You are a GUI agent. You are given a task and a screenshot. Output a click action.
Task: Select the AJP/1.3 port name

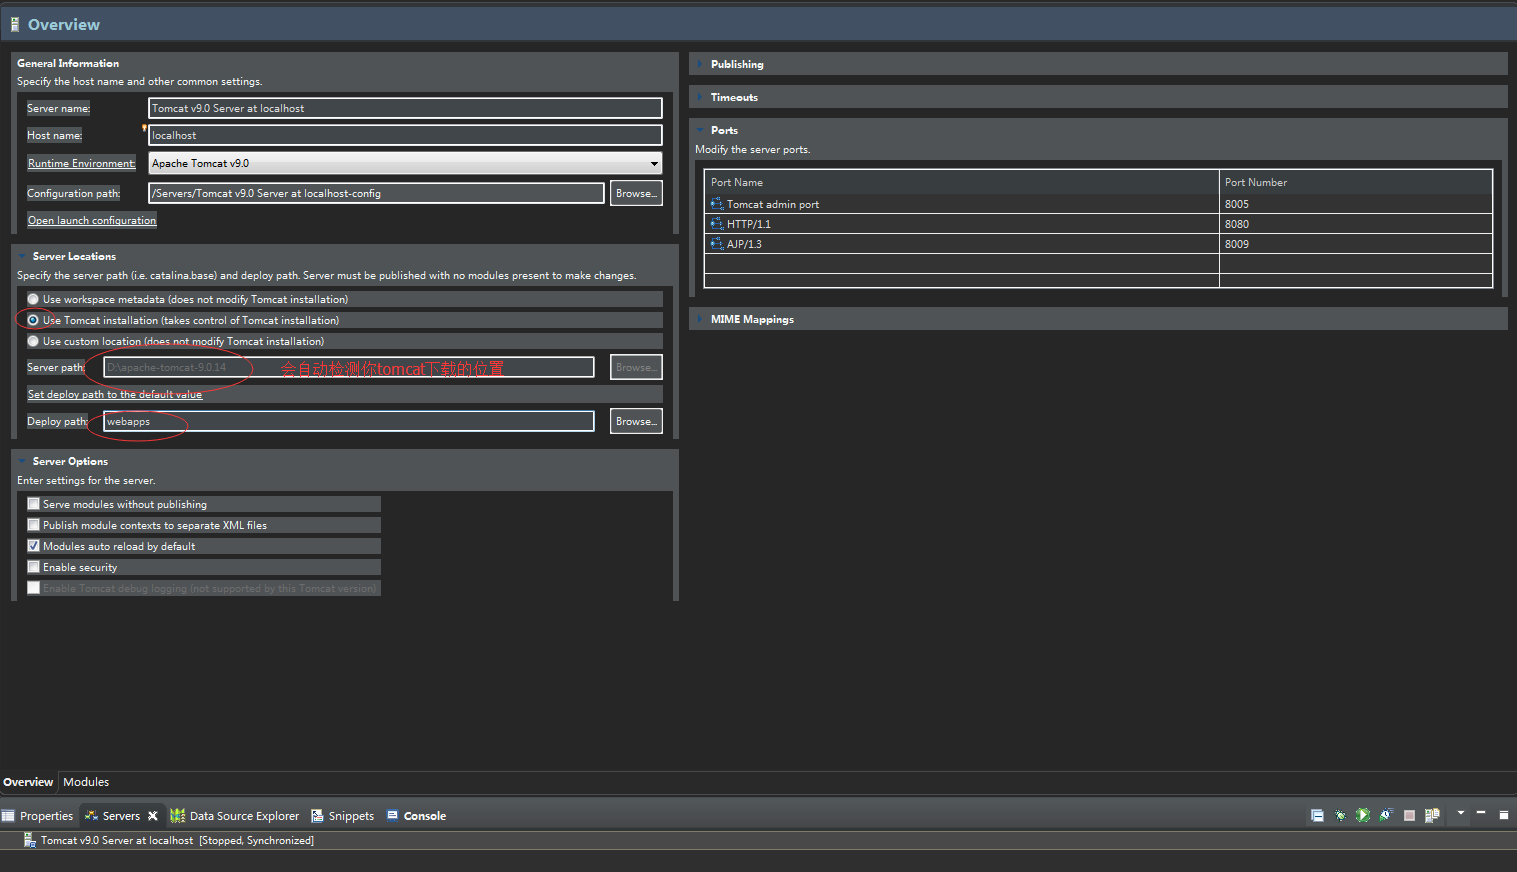tap(744, 244)
